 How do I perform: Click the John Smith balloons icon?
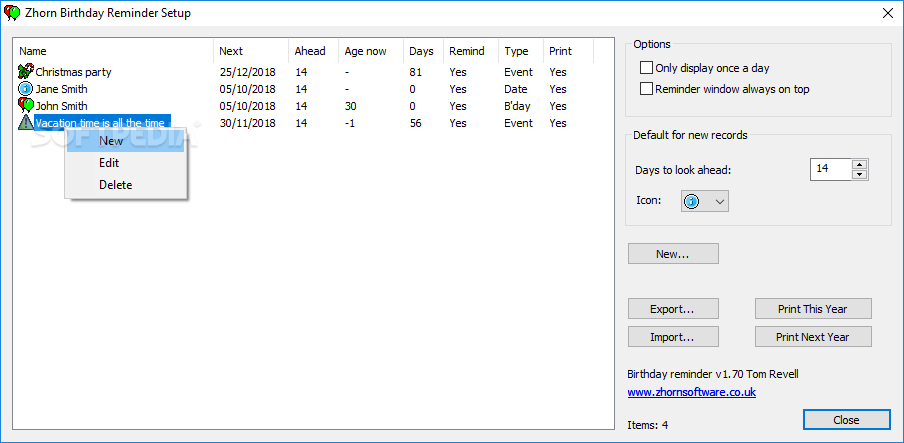coord(26,106)
